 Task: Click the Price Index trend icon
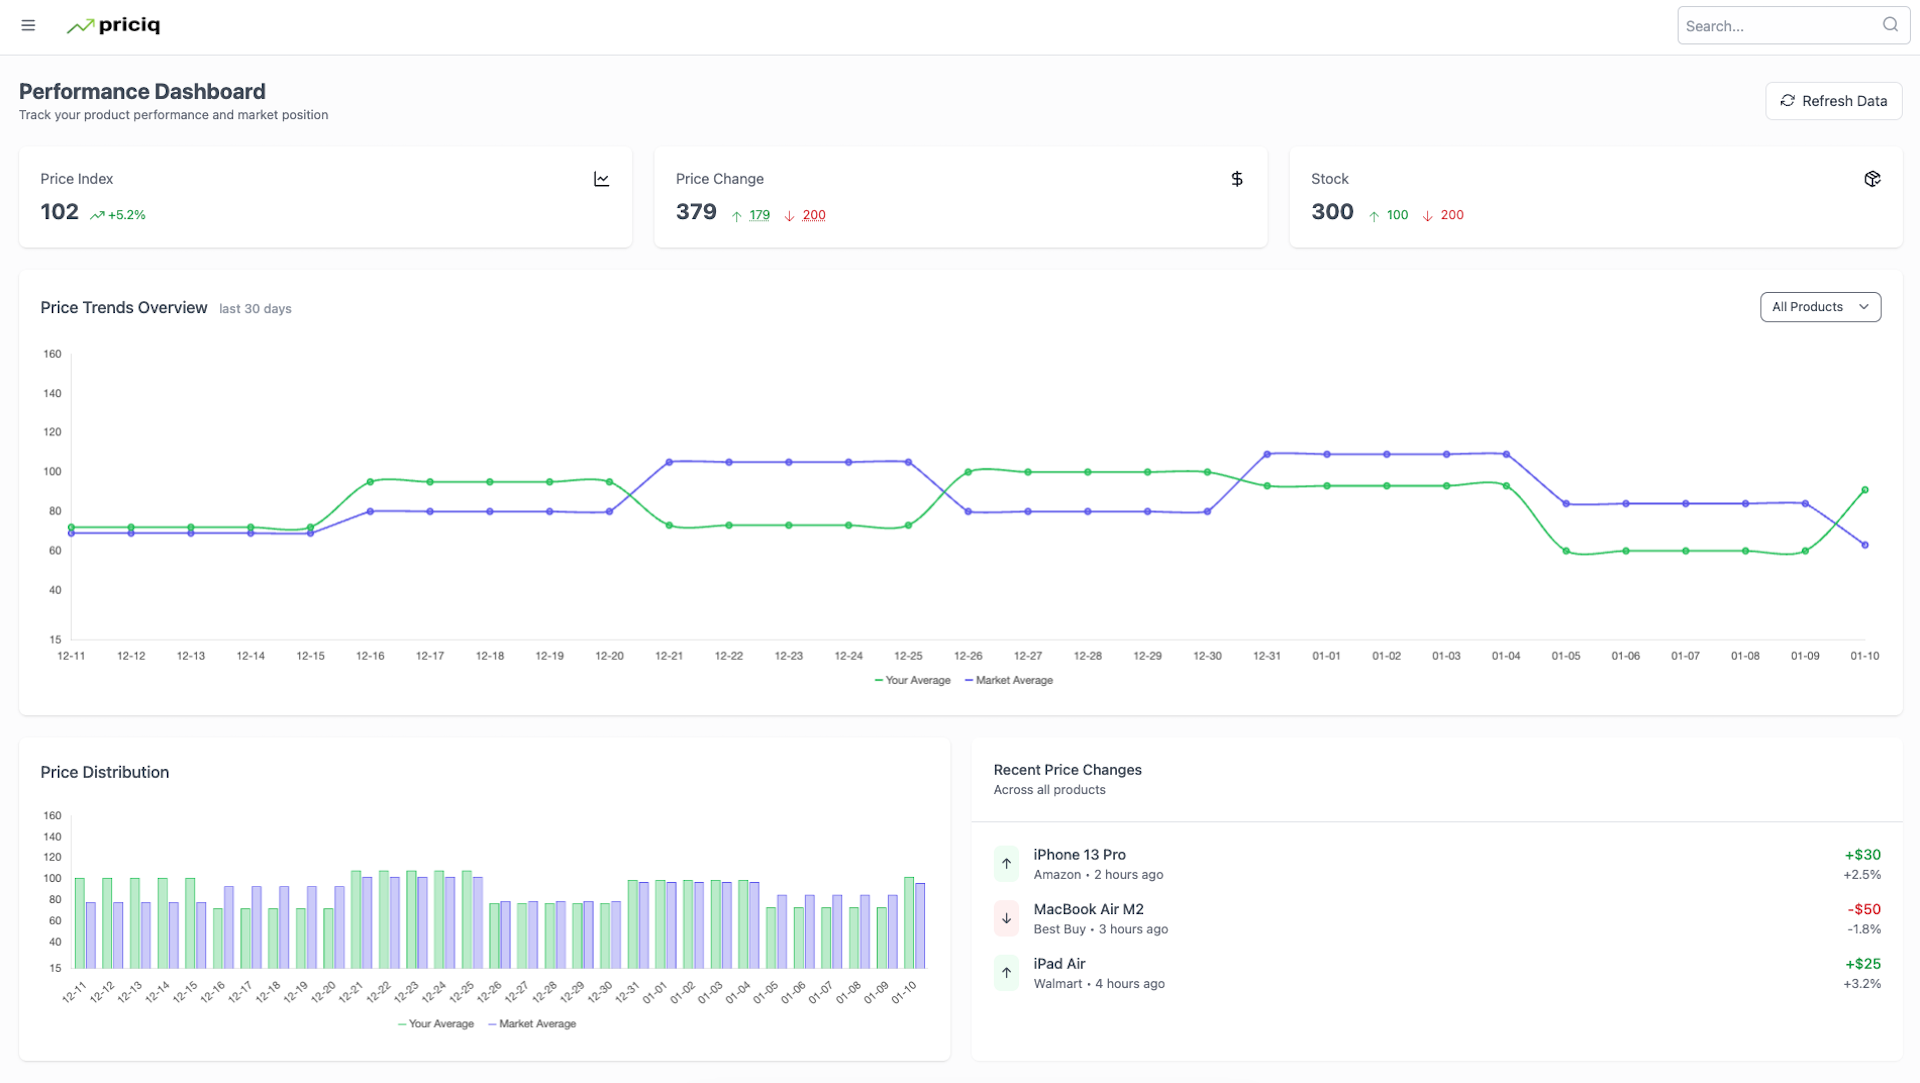[x=600, y=178]
